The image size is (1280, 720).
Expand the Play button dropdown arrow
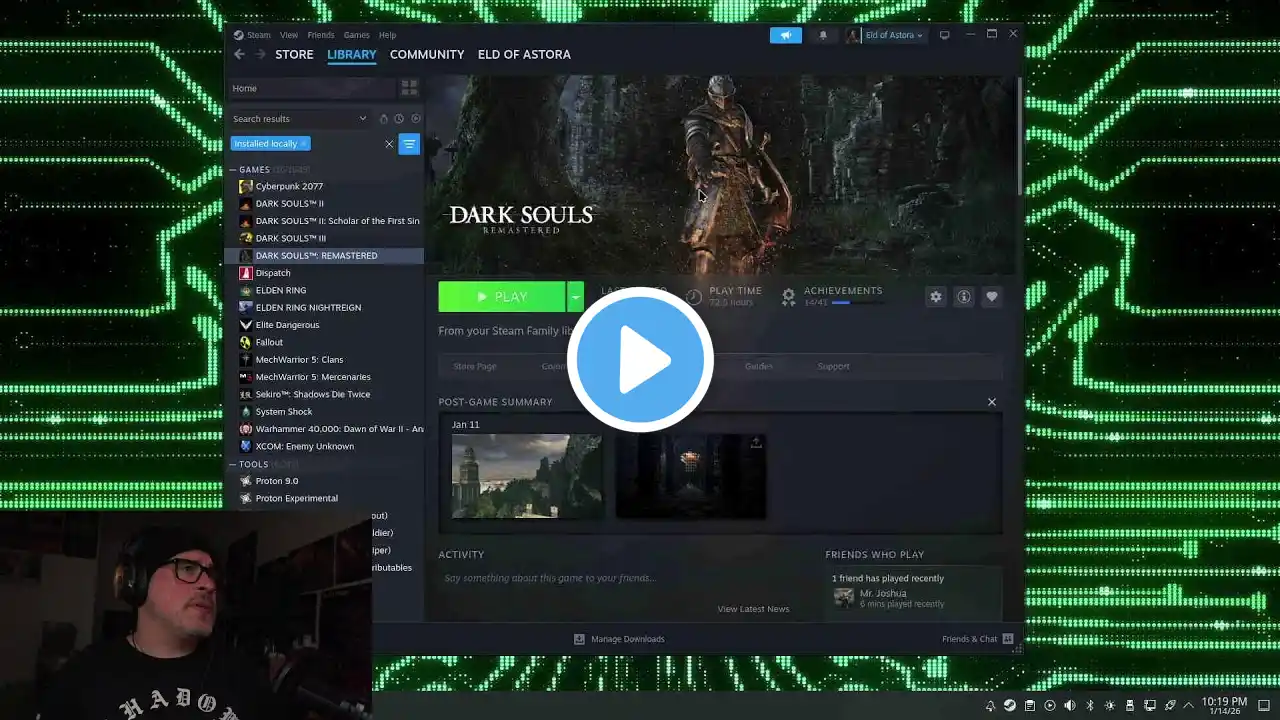(575, 297)
